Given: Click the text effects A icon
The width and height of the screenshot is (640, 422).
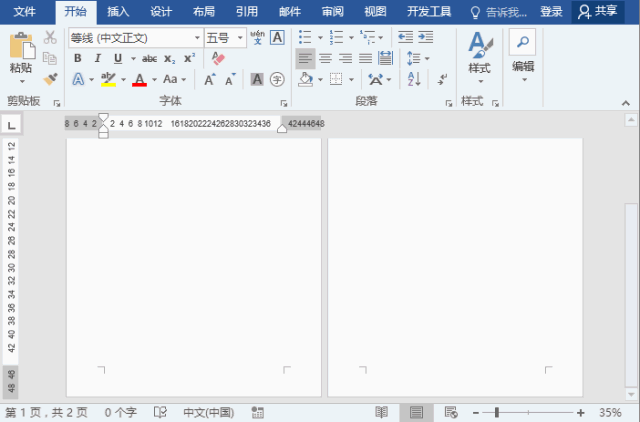Looking at the screenshot, I should click(78, 79).
